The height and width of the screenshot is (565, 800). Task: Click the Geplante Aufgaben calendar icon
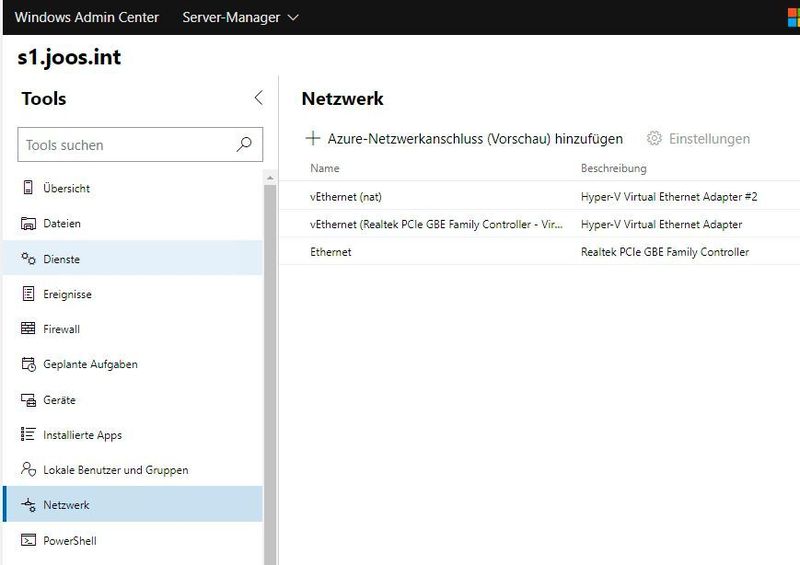pos(28,364)
